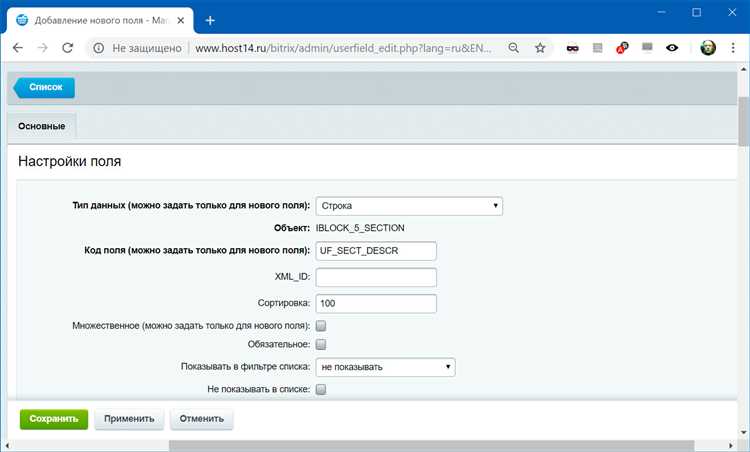Image resolution: width=750 pixels, height=452 pixels.
Task: Enable the 'Обязательное' checkbox
Action: 321,344
